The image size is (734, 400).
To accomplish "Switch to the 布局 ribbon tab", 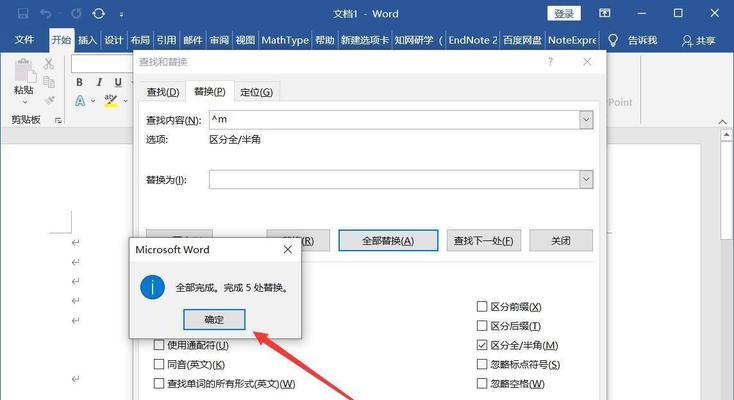I will point(139,40).
